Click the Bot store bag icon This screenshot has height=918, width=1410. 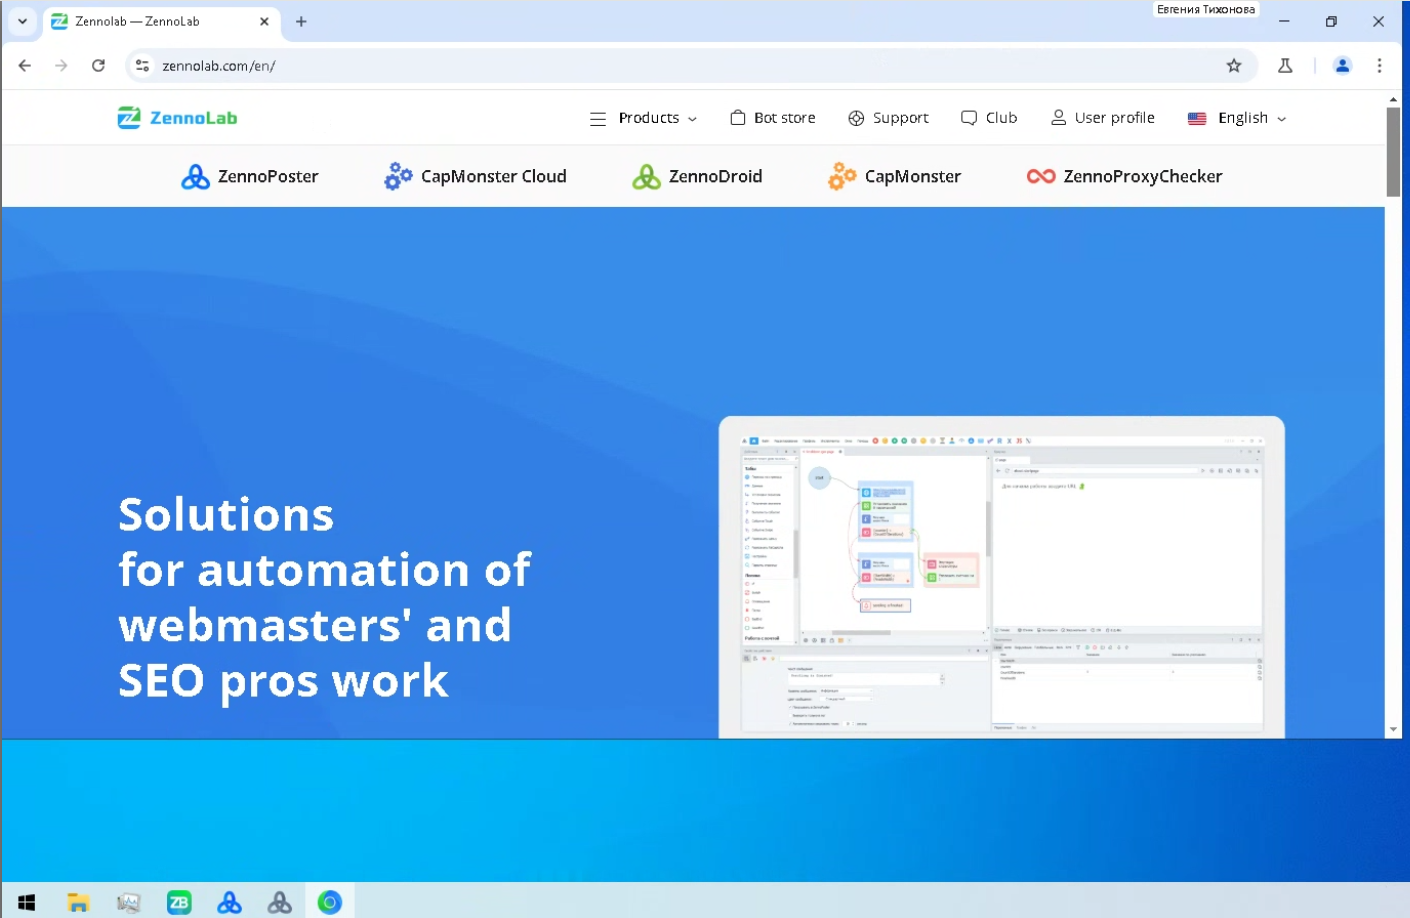coord(738,117)
